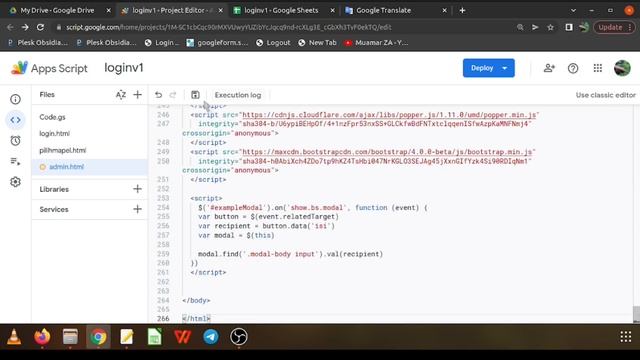Open Deploy dropdown button
Image resolution: width=640 pixels, height=360 pixels.
coord(489,68)
